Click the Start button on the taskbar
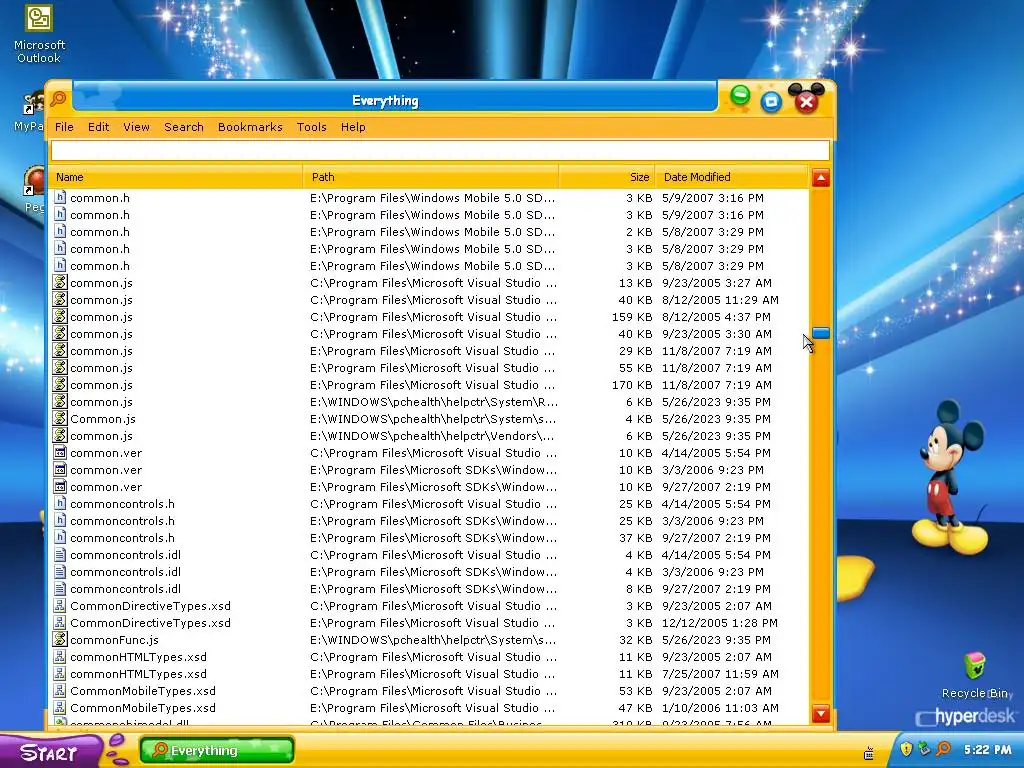1024x768 pixels. click(x=51, y=752)
